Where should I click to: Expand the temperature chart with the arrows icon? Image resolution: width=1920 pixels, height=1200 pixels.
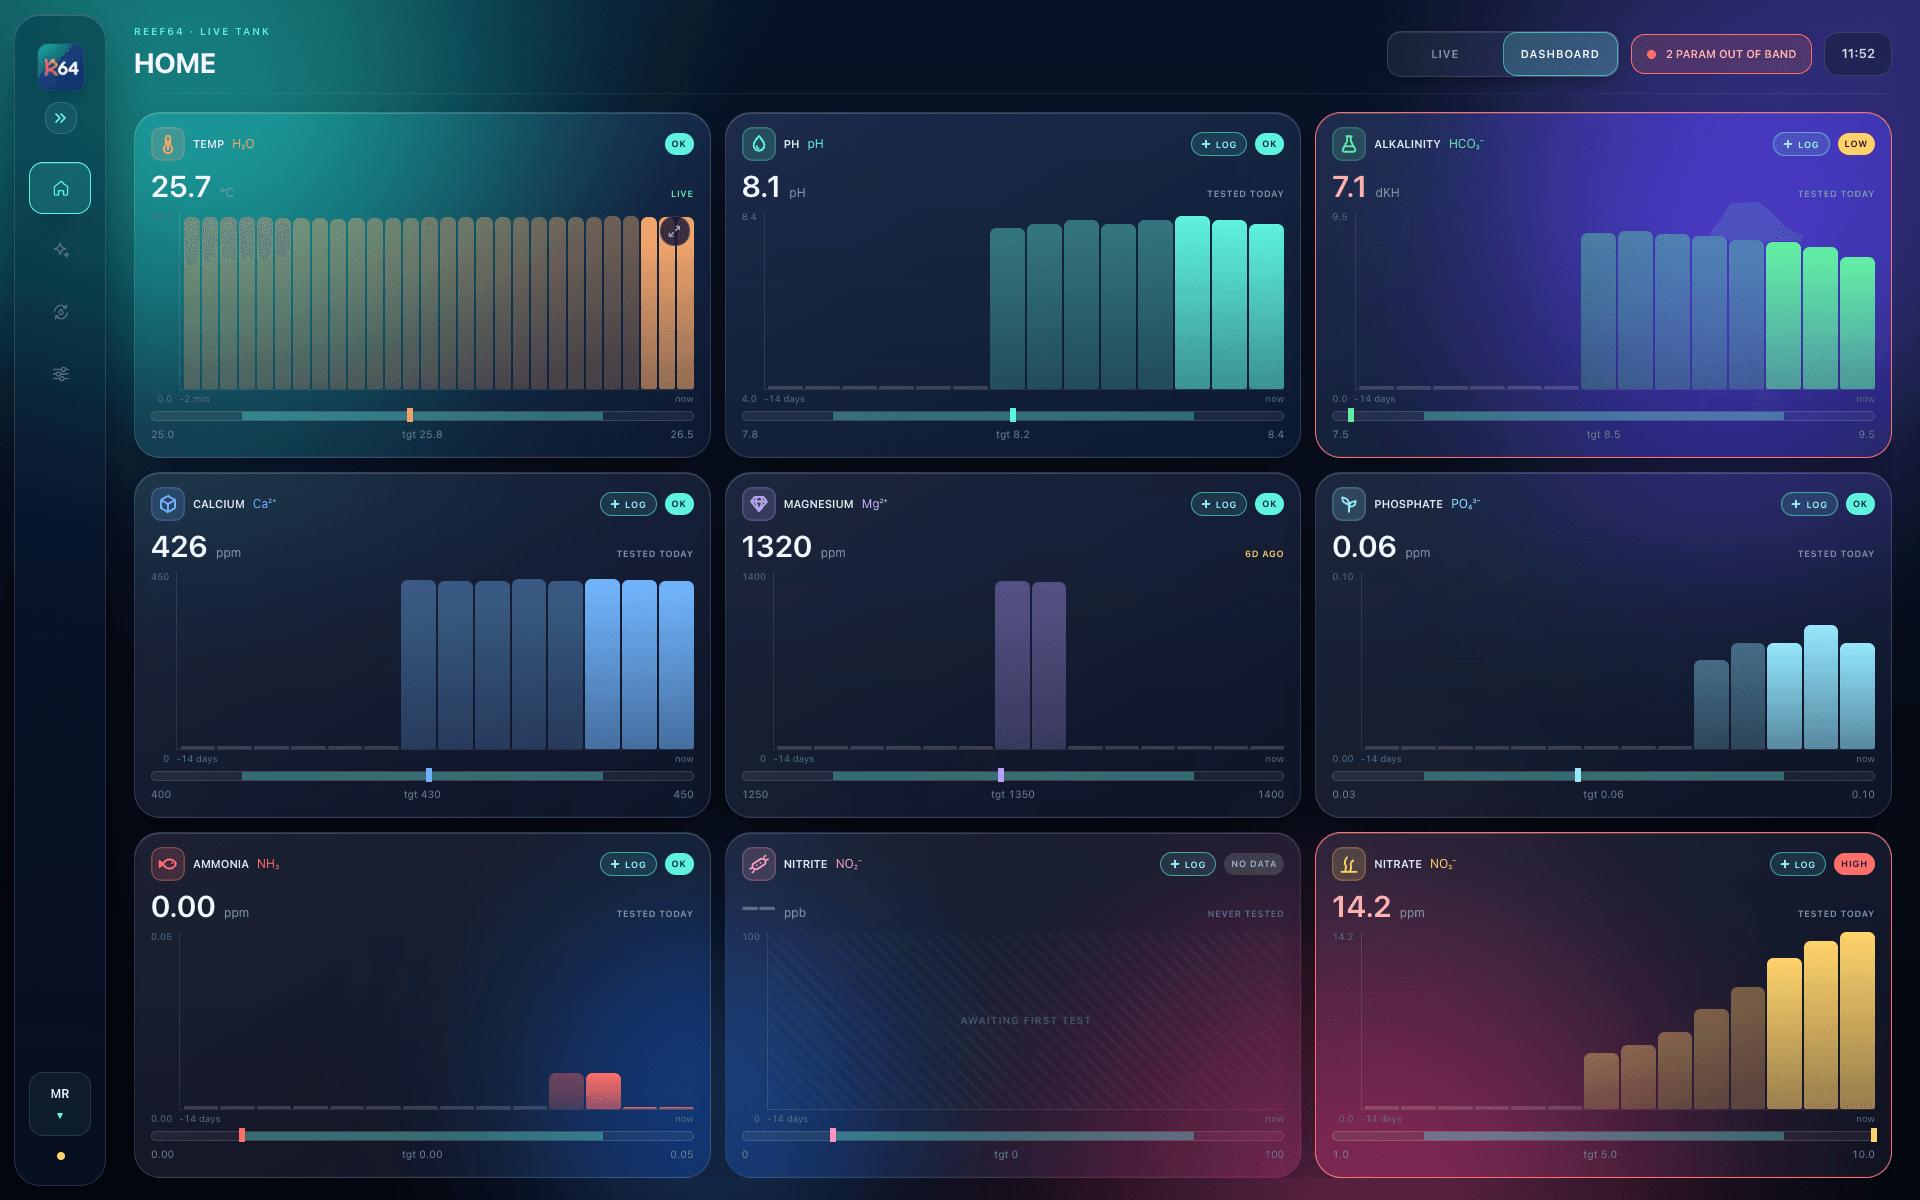[675, 231]
